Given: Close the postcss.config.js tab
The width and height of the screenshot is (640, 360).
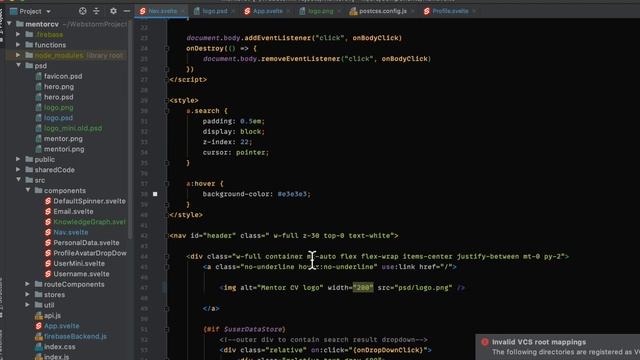Looking at the screenshot, I should click(412, 11).
